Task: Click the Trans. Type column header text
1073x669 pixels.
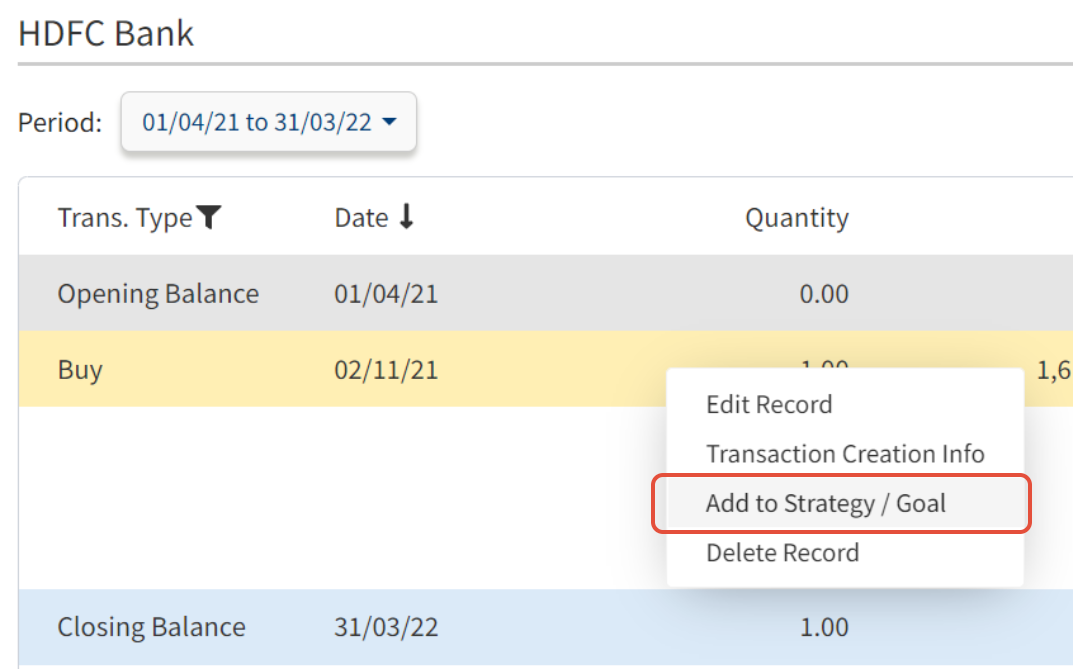Action: (124, 218)
